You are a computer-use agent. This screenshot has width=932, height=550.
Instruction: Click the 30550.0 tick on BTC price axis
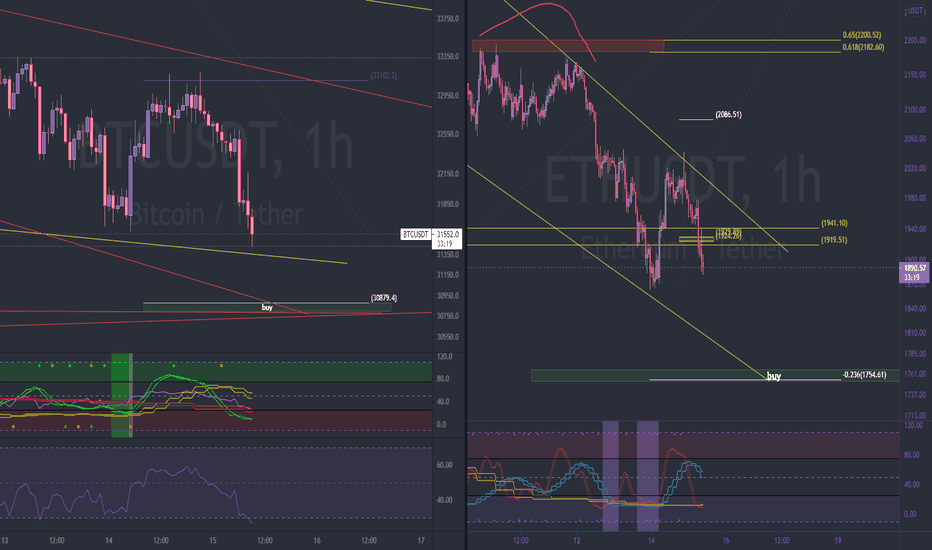point(447,337)
